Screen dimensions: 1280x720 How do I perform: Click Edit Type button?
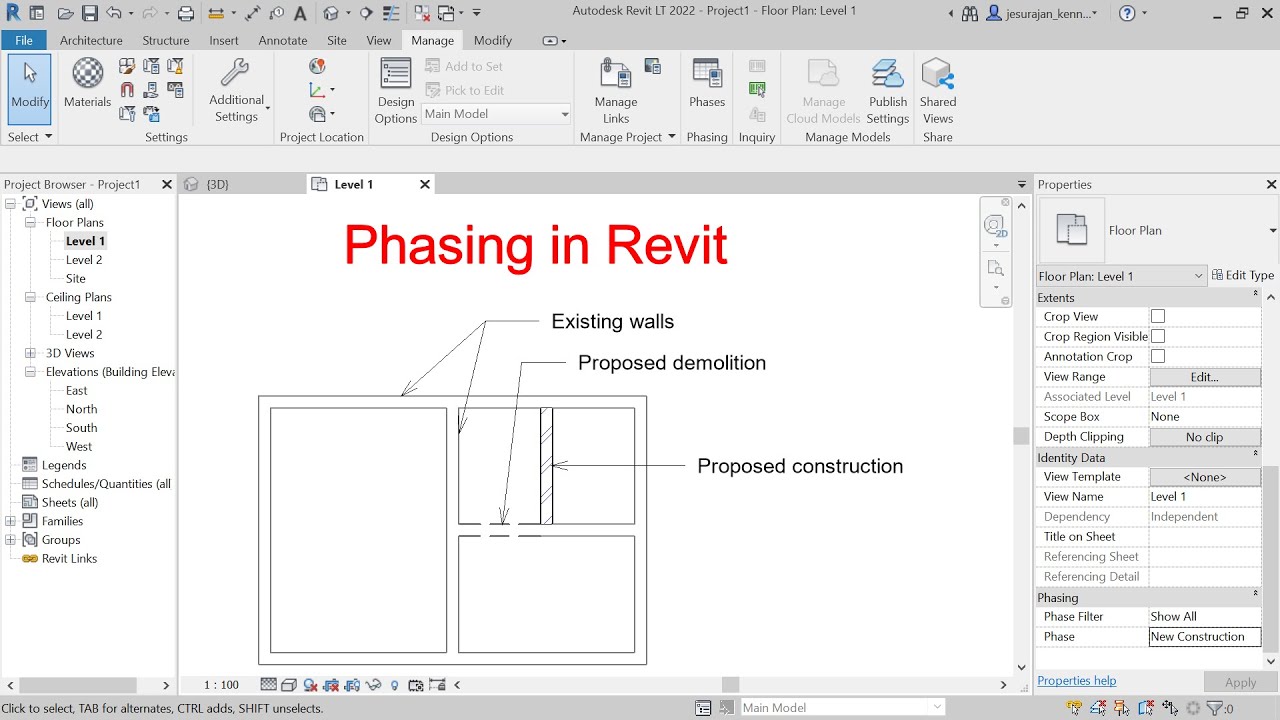1243,275
